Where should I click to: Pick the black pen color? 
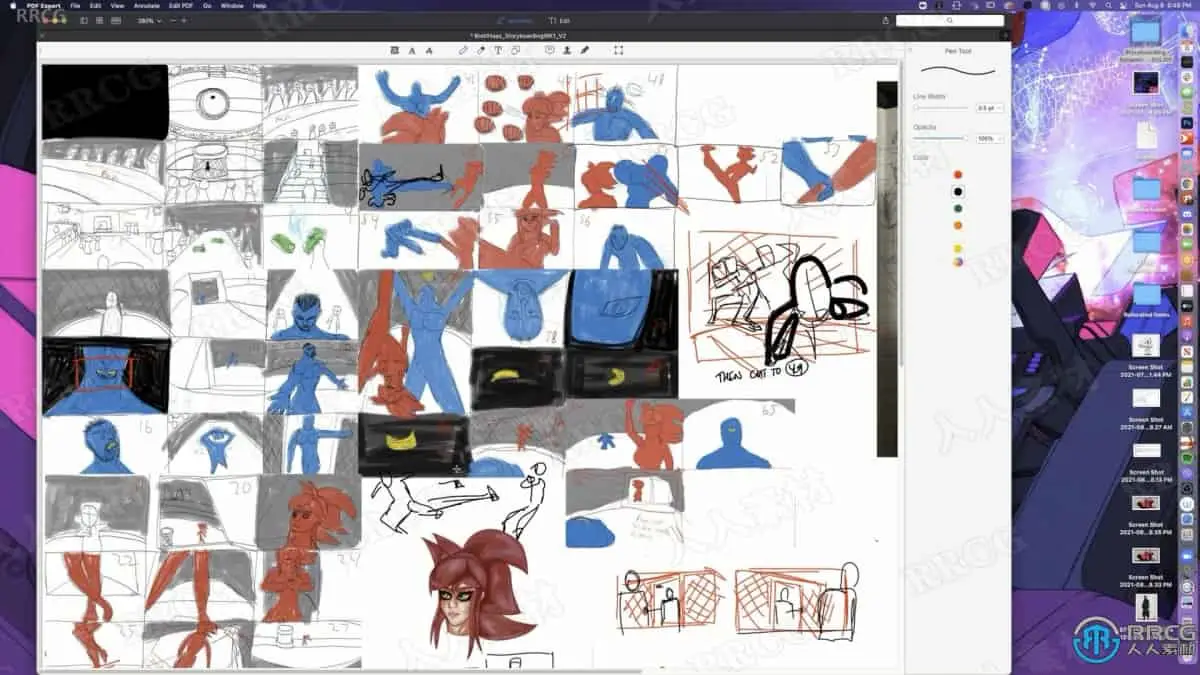point(958,191)
